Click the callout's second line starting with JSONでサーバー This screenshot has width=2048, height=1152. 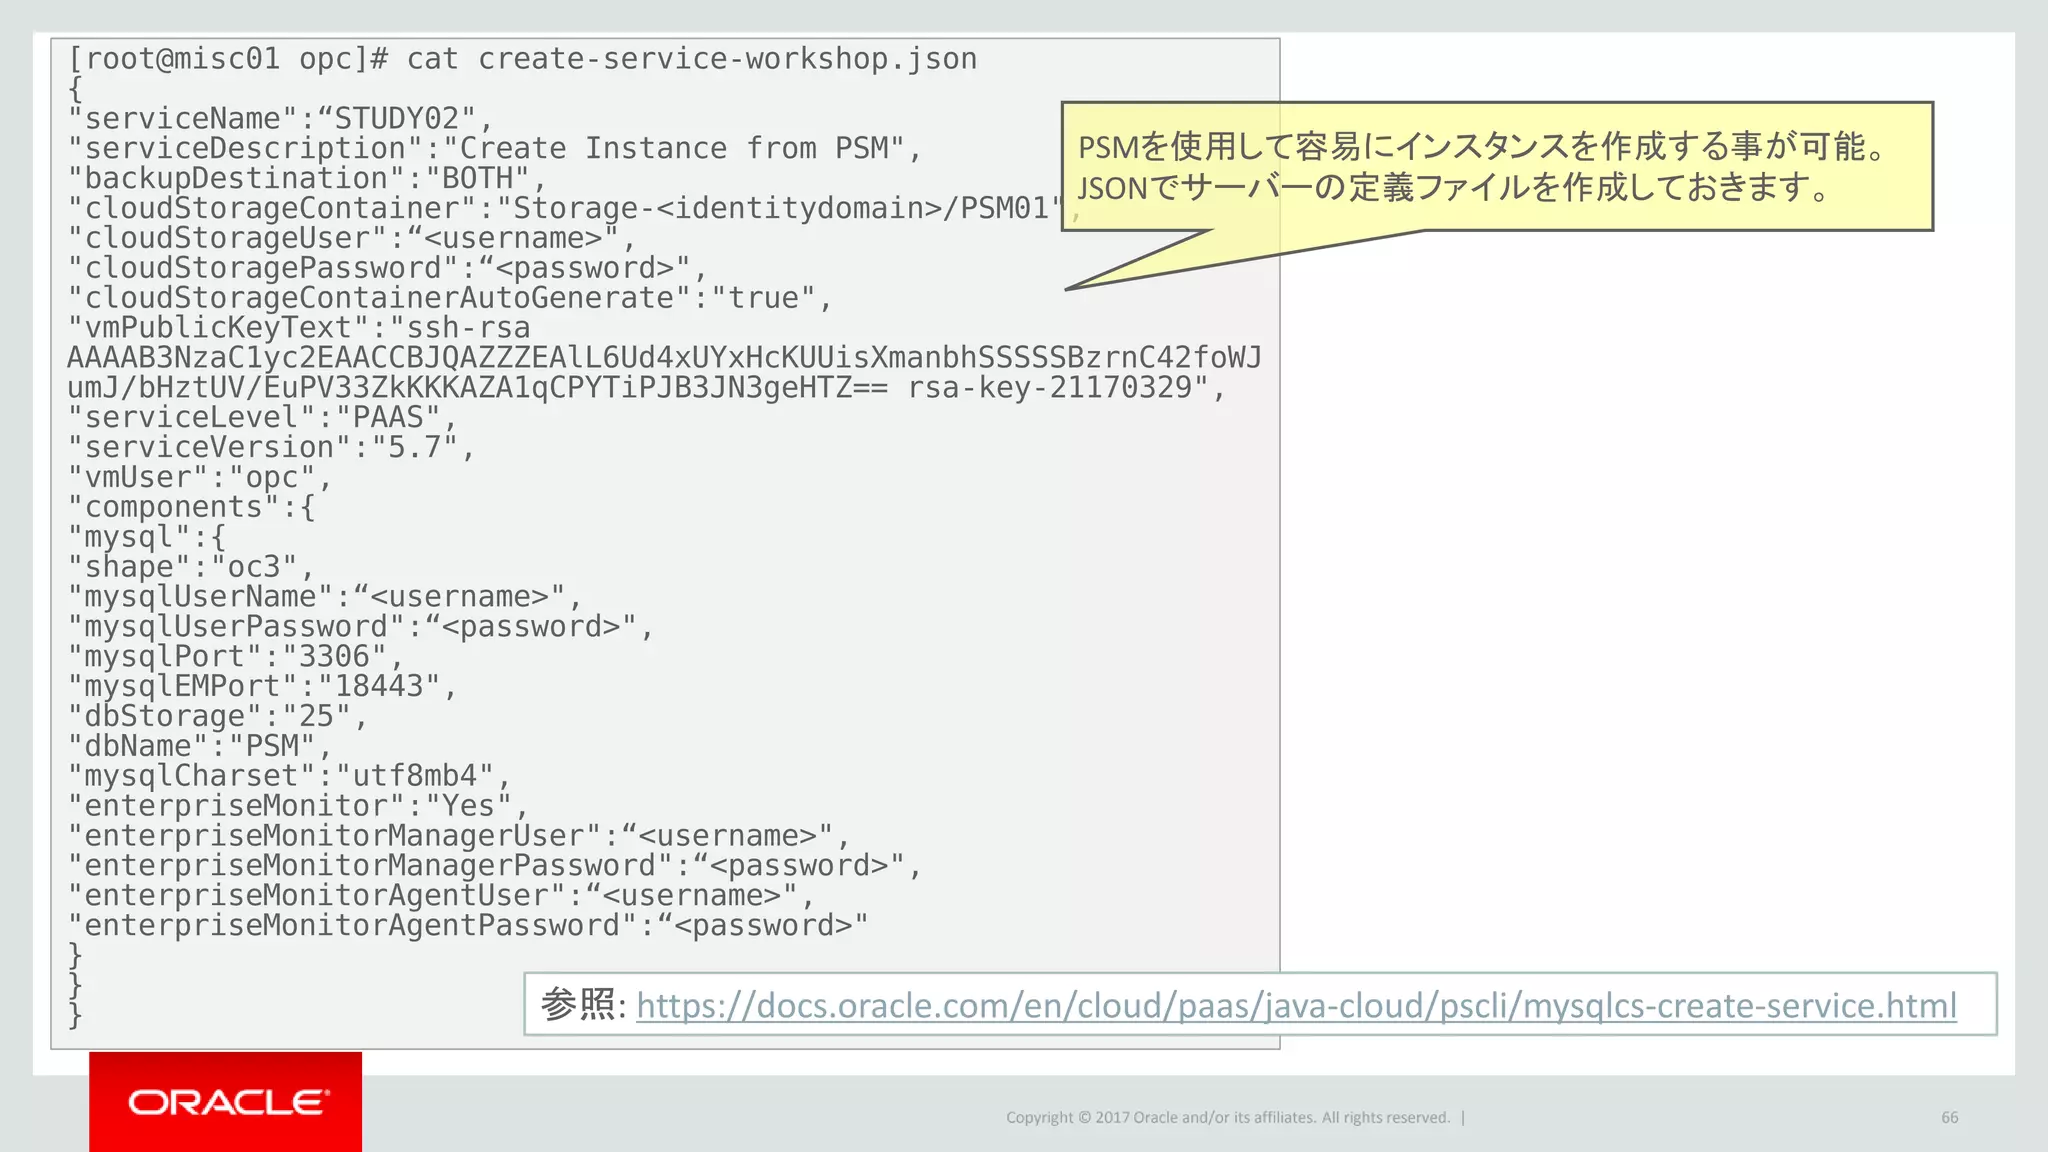click(1454, 187)
